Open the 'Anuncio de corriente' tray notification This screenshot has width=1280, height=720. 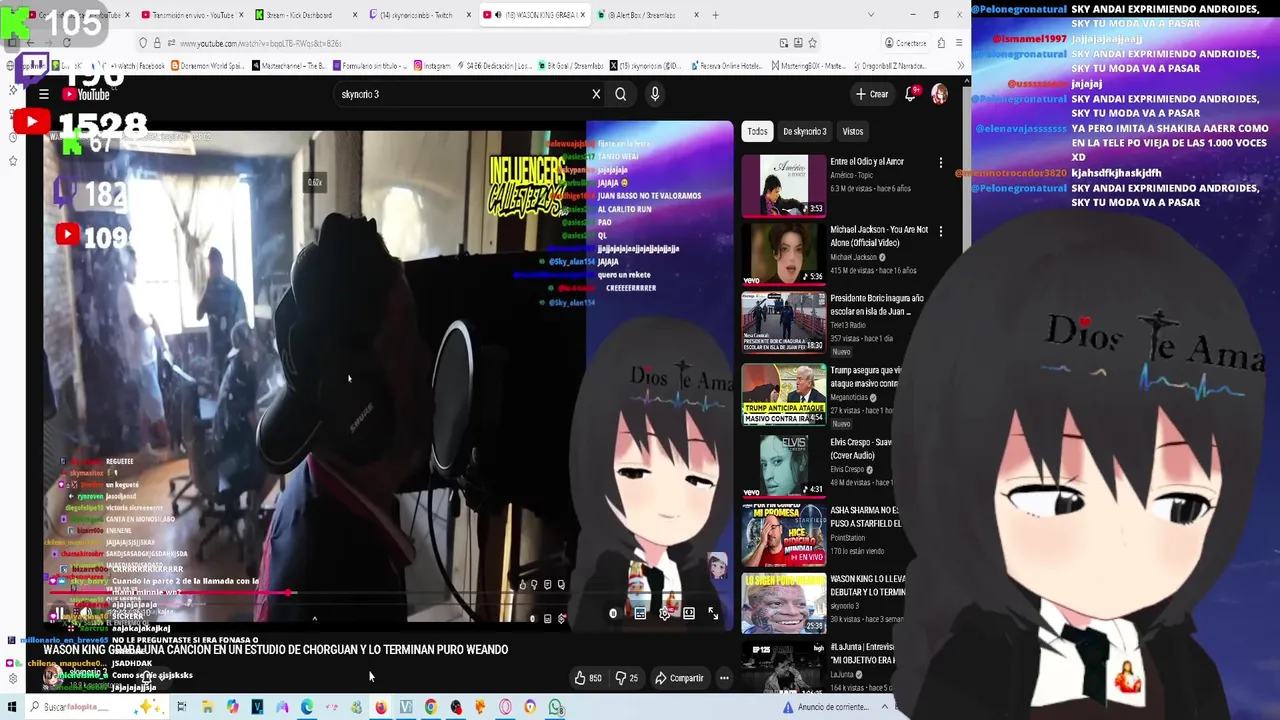[828, 708]
